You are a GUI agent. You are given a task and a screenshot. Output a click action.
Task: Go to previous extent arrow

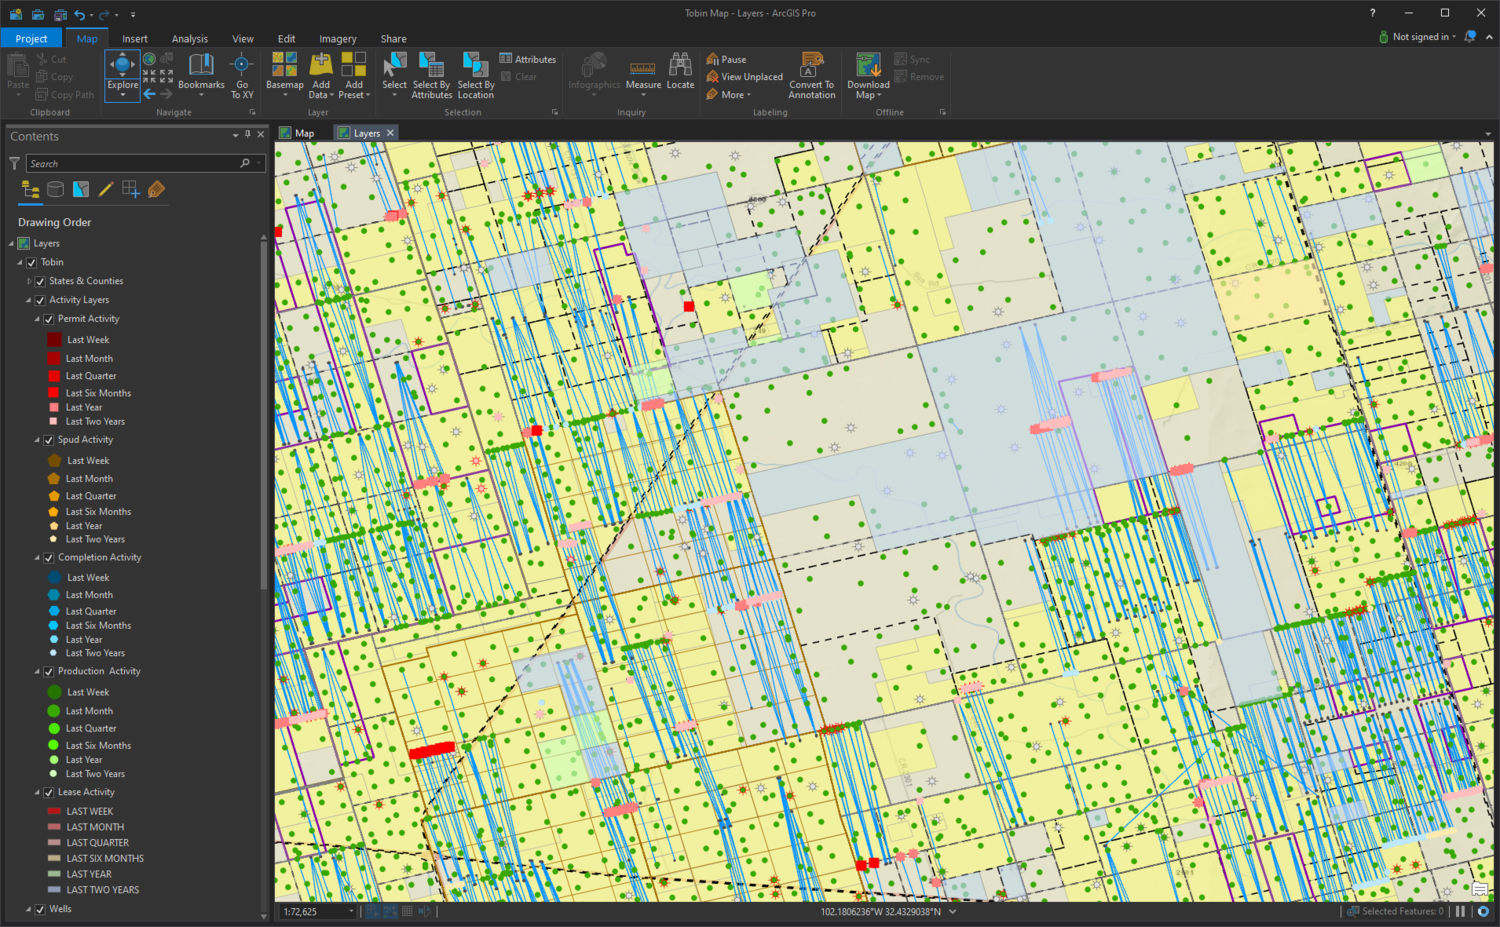(x=149, y=94)
